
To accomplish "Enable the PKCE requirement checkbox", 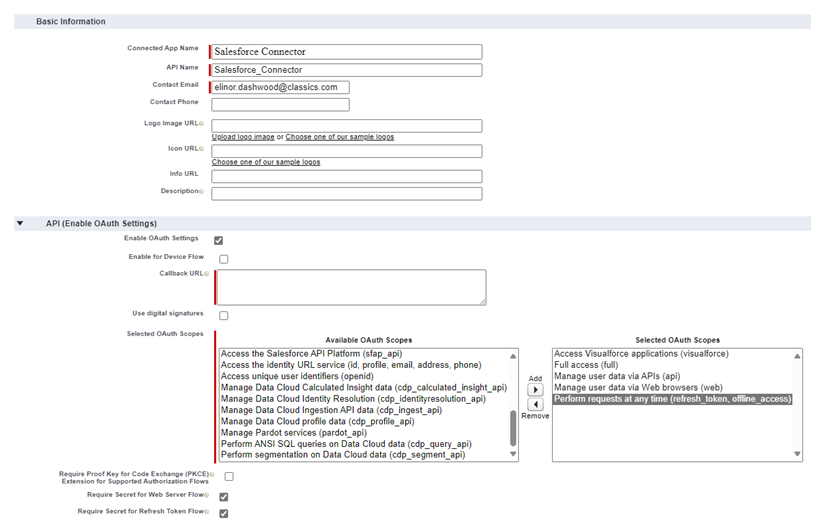I will [229, 476].
